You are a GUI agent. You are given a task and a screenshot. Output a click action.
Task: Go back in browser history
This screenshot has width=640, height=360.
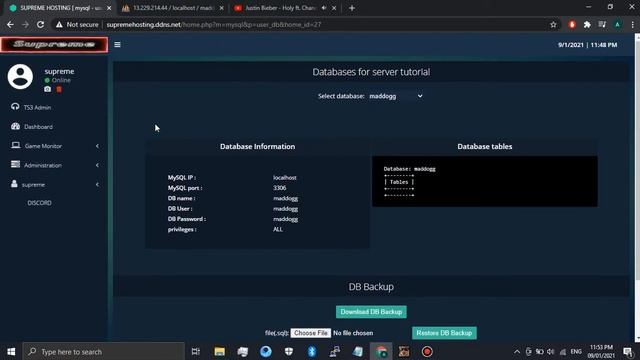point(10,24)
